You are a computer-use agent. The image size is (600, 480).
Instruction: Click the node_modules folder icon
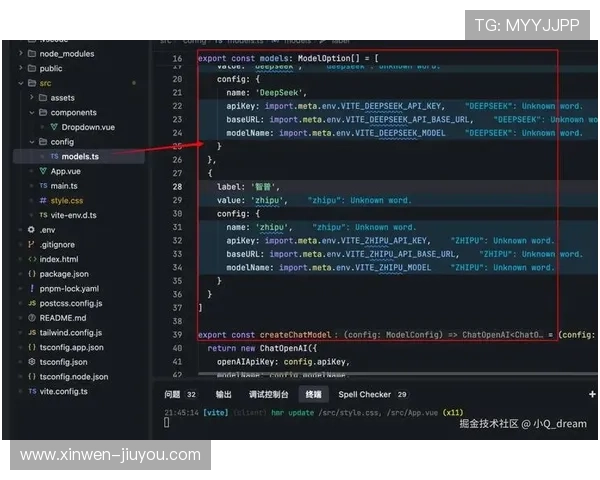coord(32,54)
